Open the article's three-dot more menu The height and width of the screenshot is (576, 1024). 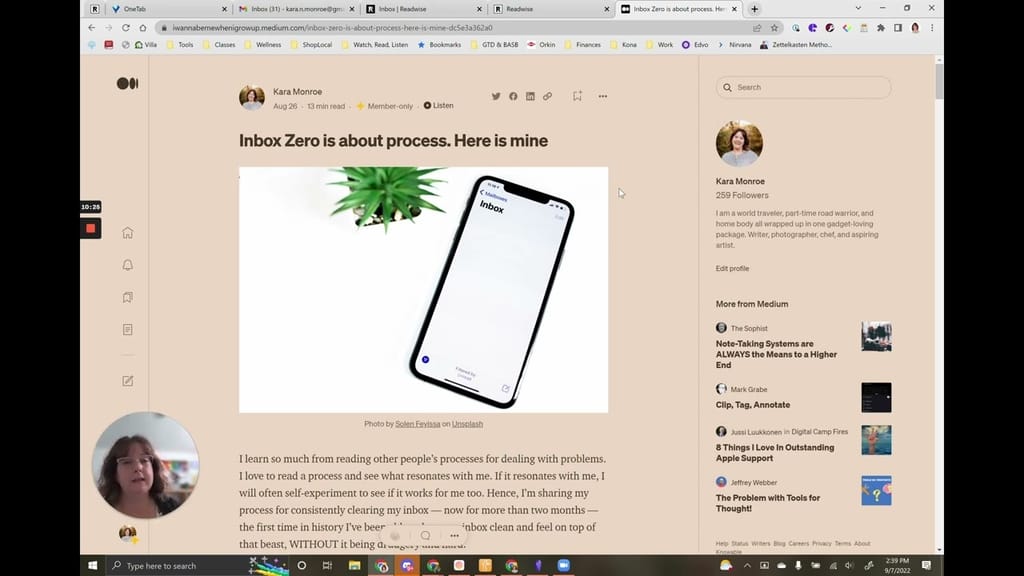tap(603, 96)
